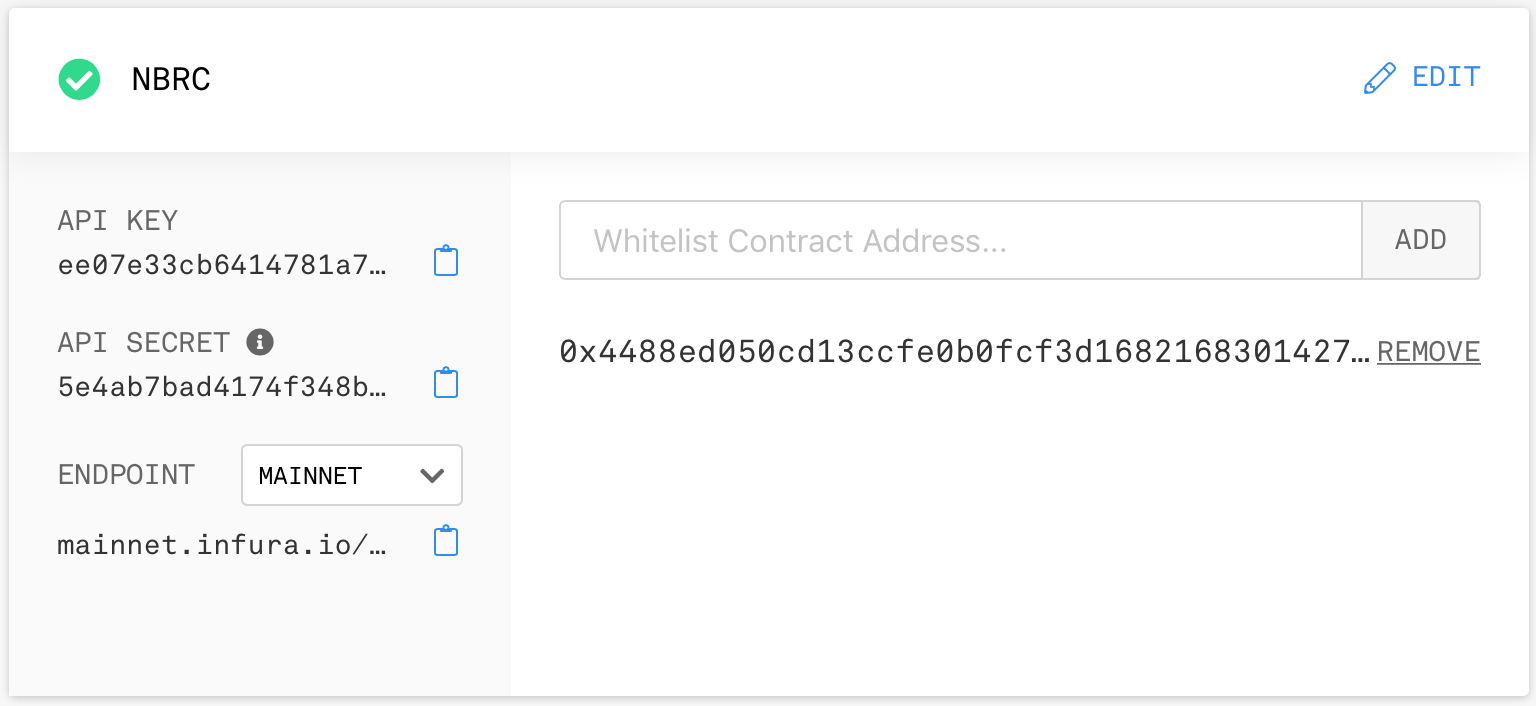1536x706 pixels.
Task: Focus the Whitelist Contract Address input field
Action: (961, 240)
